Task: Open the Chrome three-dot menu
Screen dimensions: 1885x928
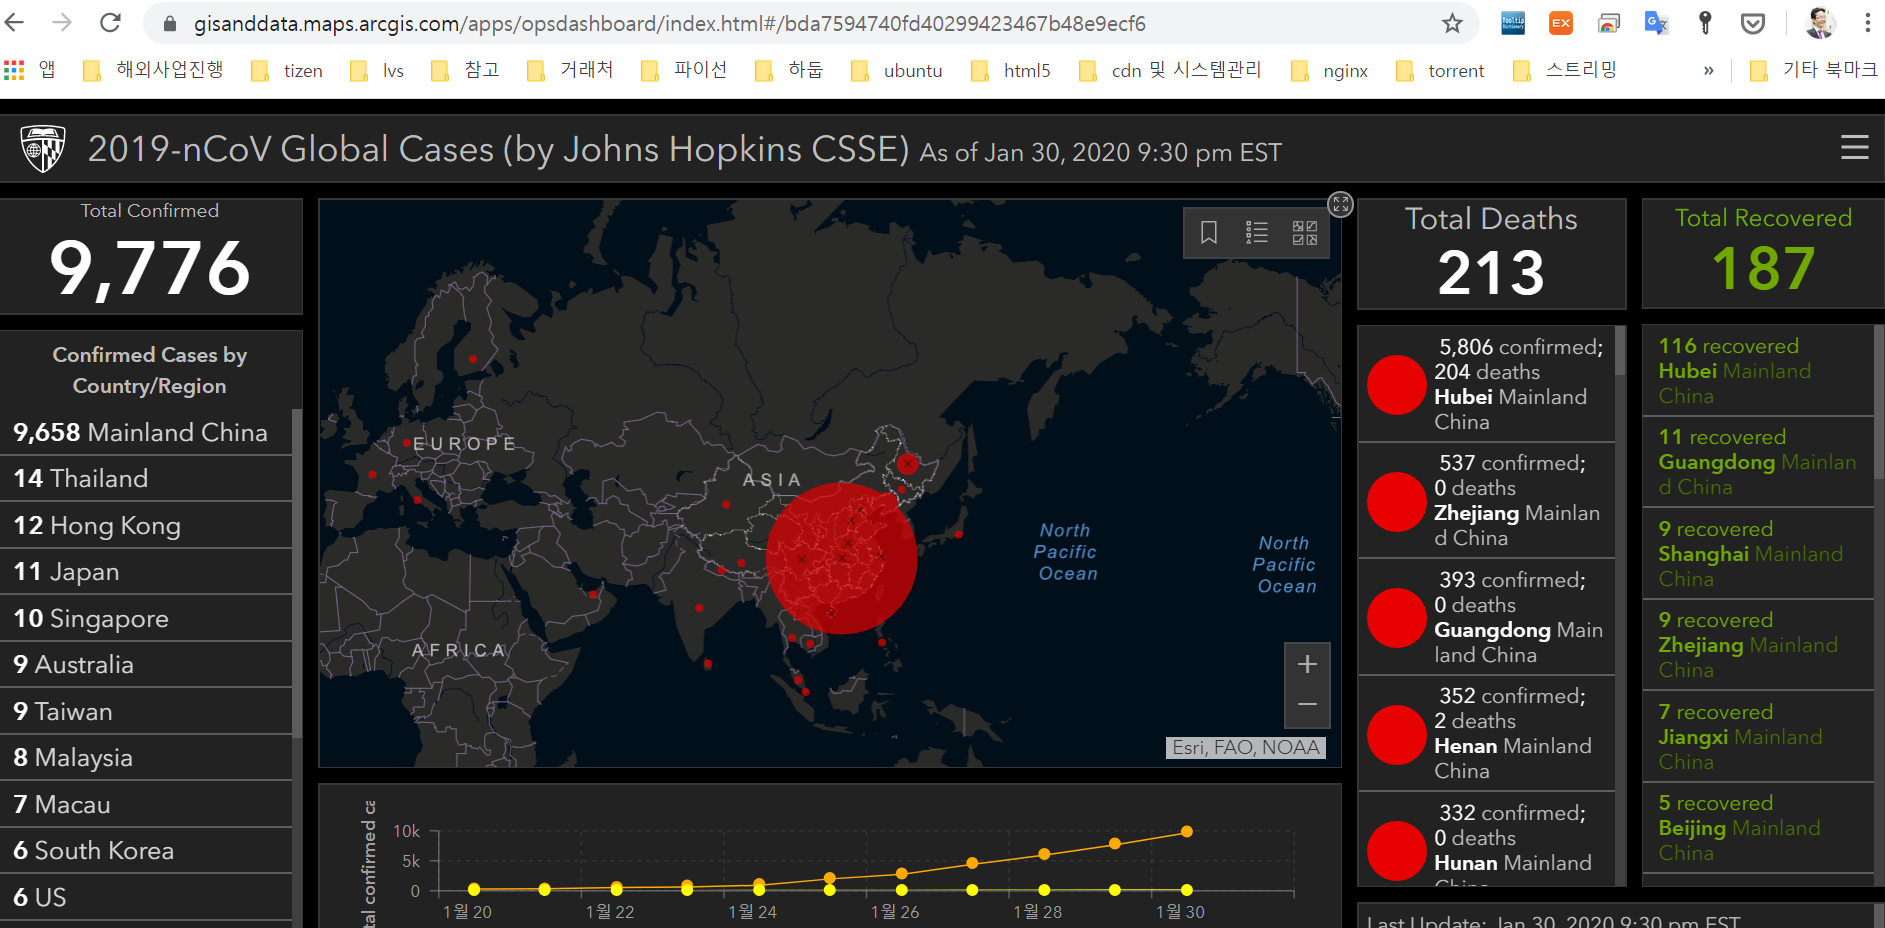Action: [1867, 23]
